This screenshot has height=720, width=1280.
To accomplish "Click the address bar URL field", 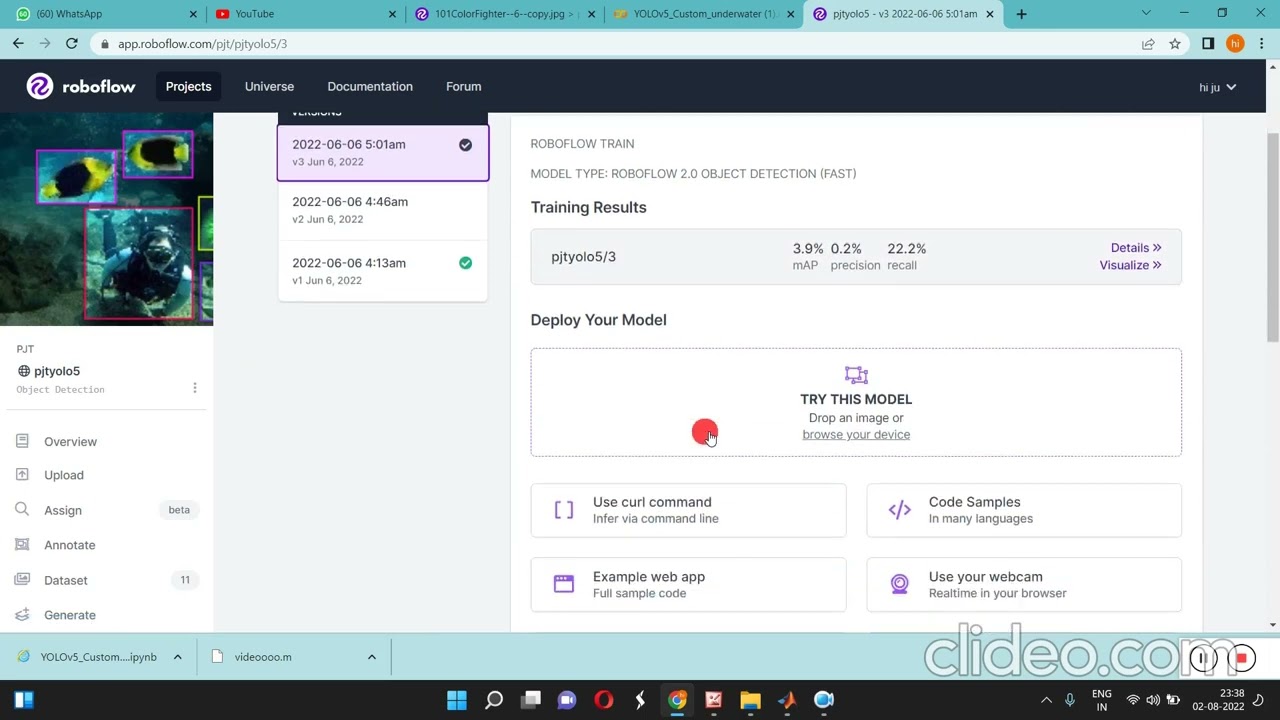I will (x=620, y=44).
